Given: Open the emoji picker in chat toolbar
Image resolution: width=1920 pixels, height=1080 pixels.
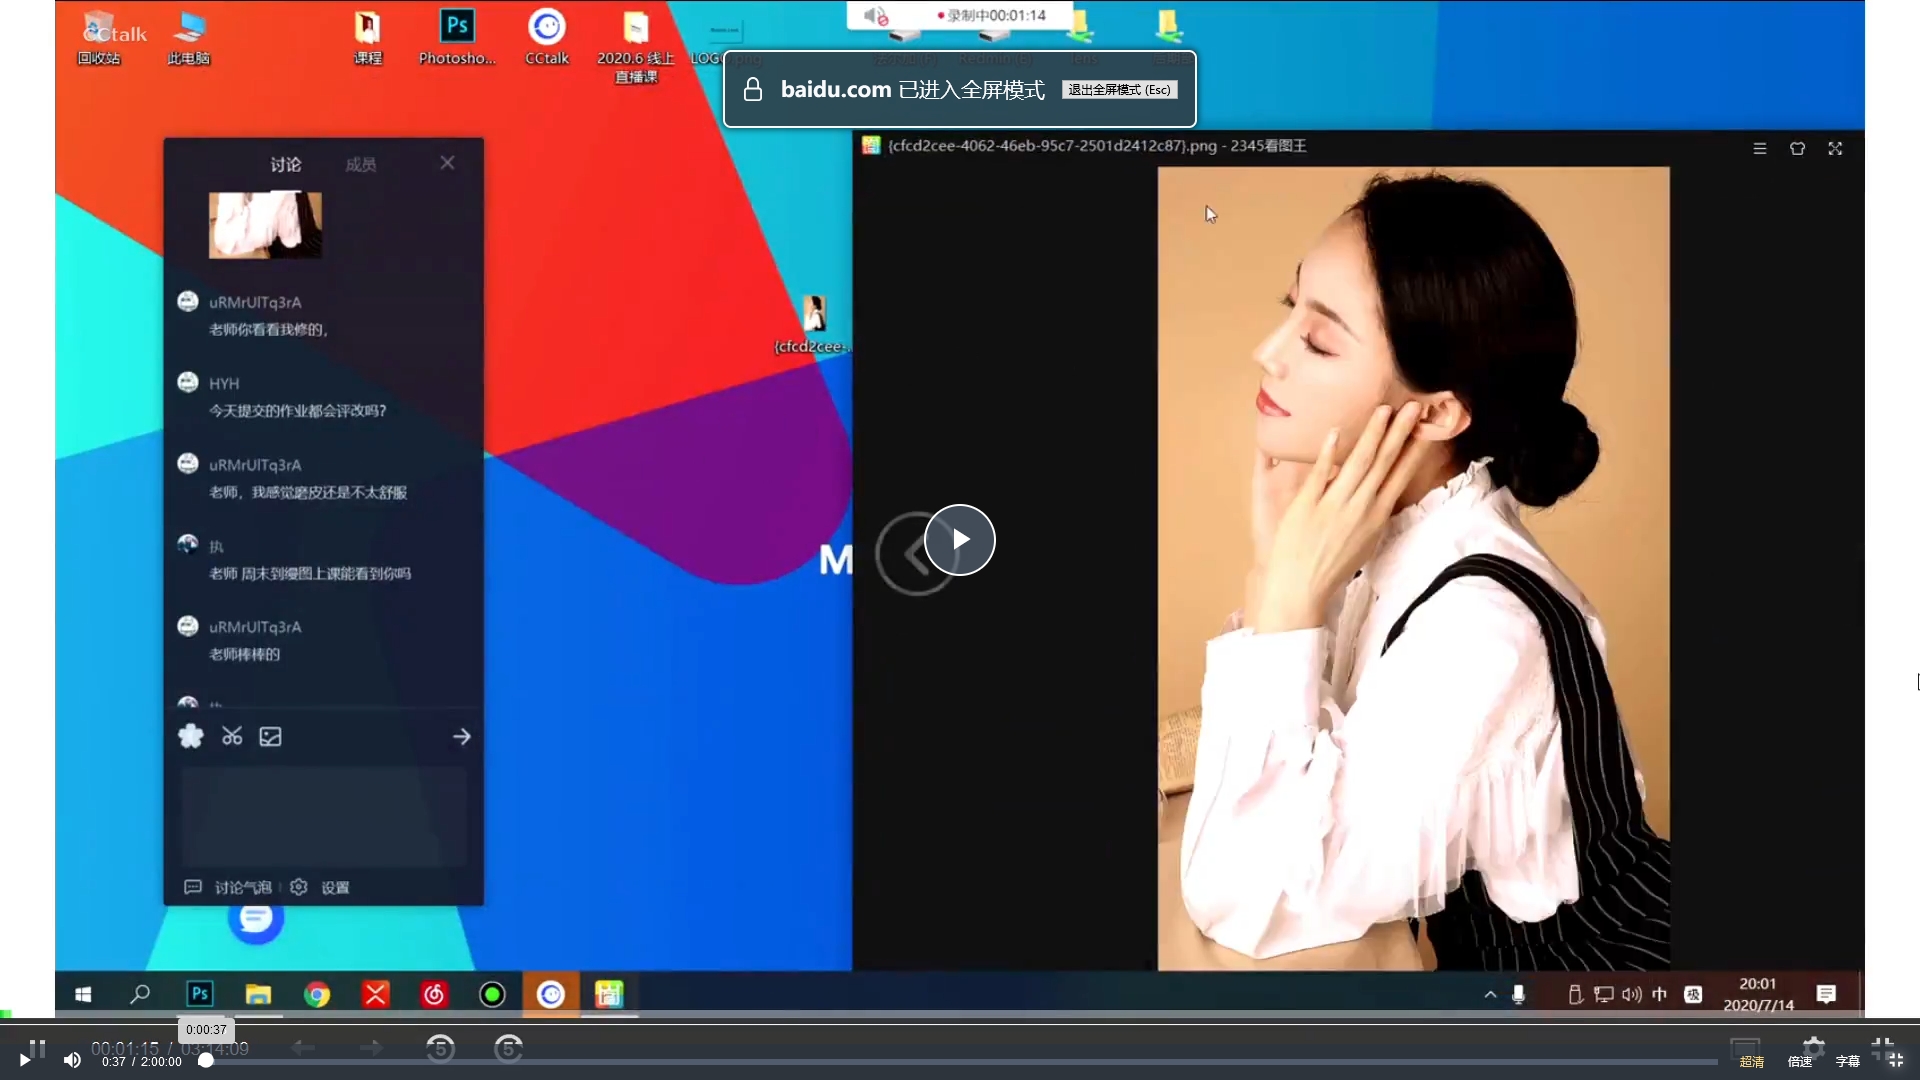Looking at the screenshot, I should 191,737.
